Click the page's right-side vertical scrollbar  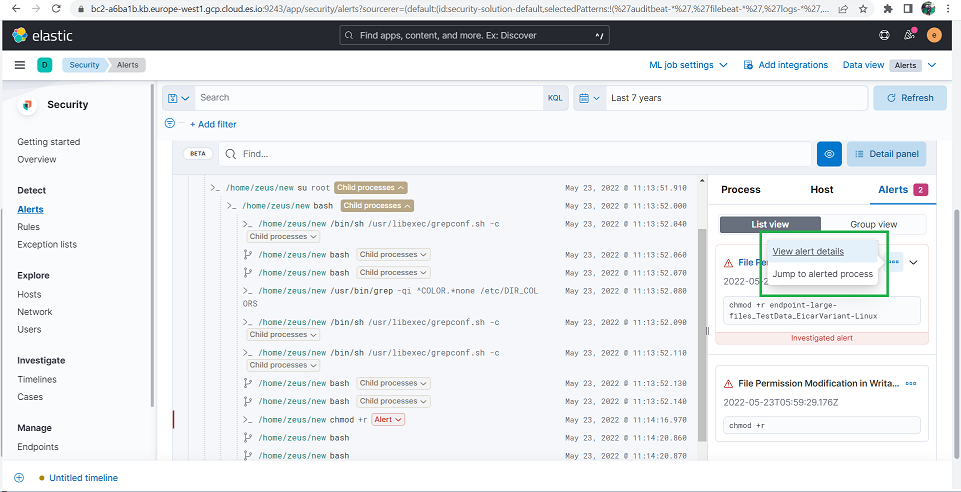tap(957, 334)
